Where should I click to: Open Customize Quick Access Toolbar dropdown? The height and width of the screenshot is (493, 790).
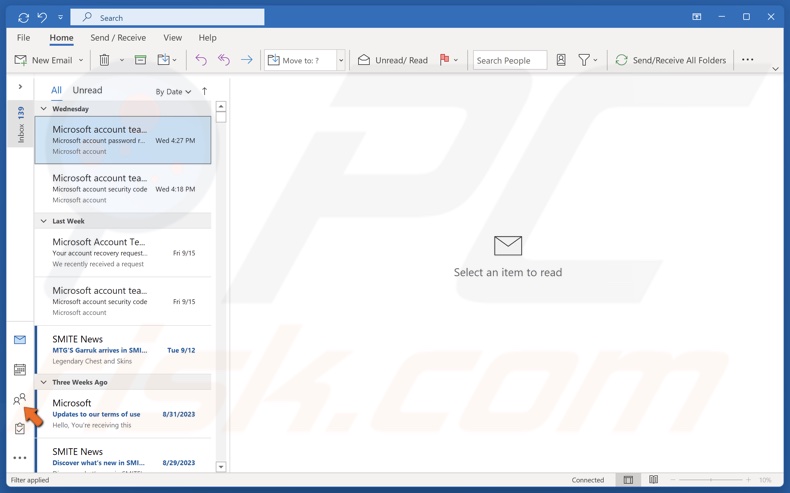60,18
